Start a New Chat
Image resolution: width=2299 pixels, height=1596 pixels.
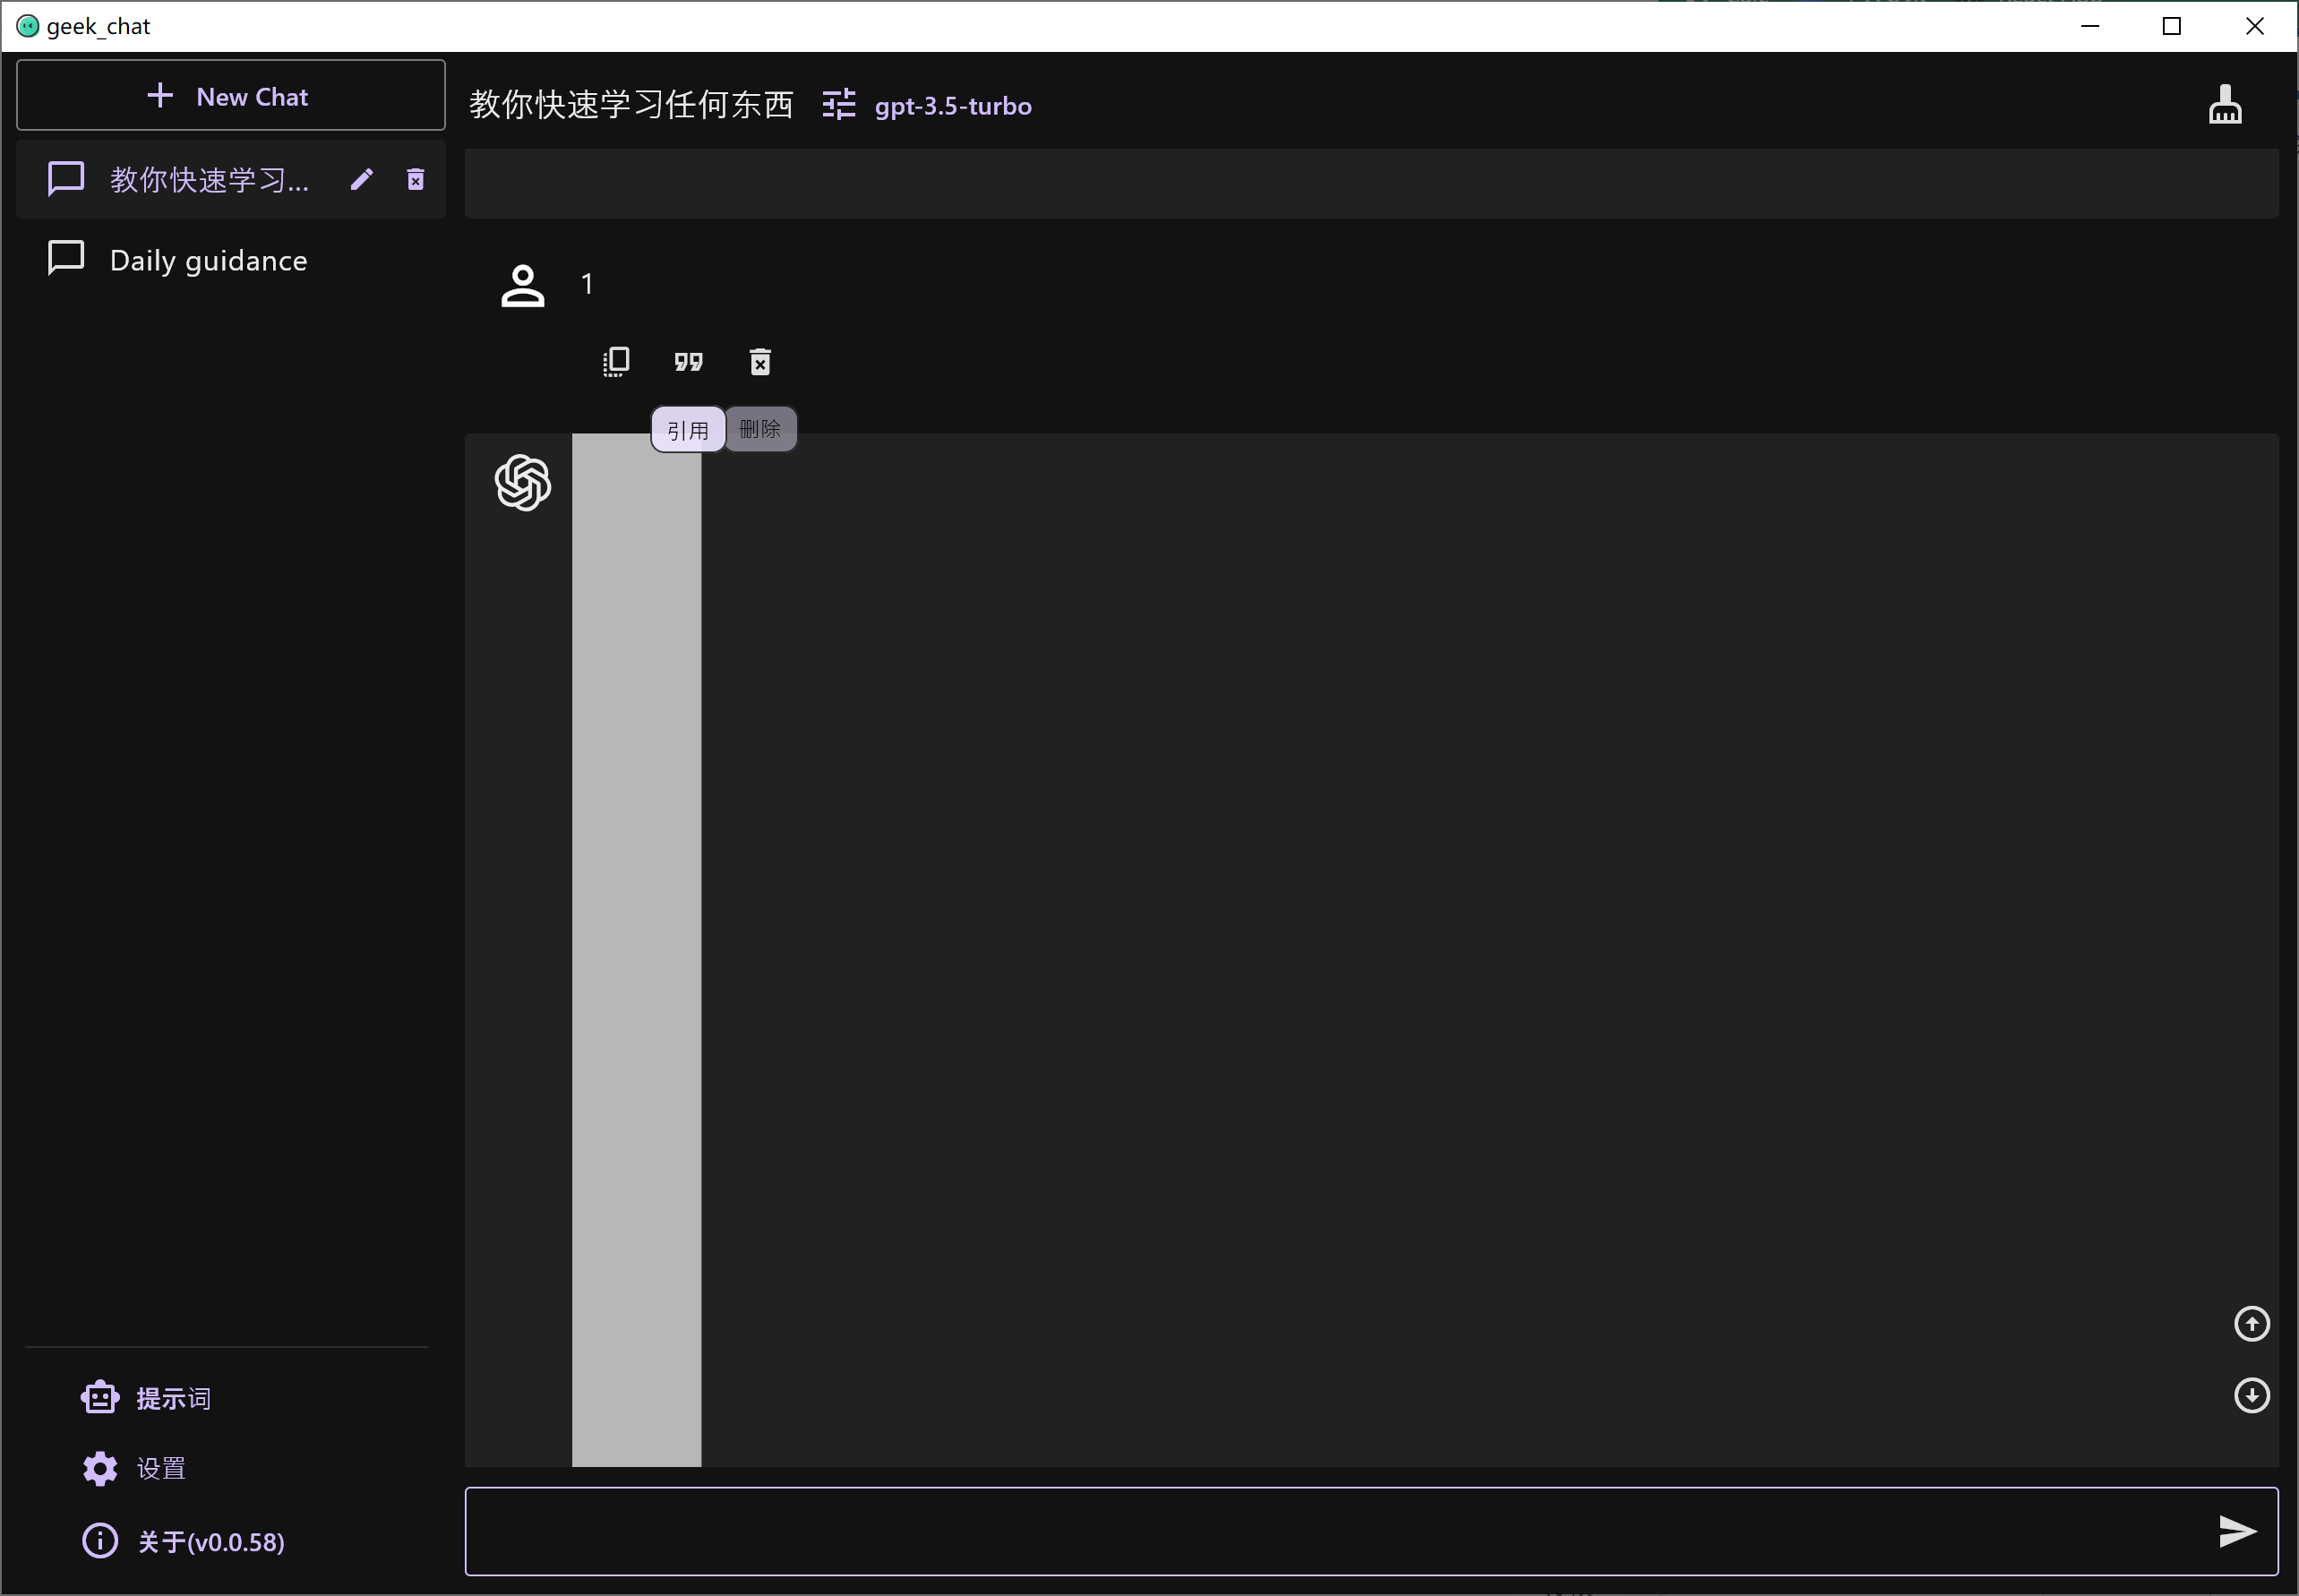tap(230, 95)
